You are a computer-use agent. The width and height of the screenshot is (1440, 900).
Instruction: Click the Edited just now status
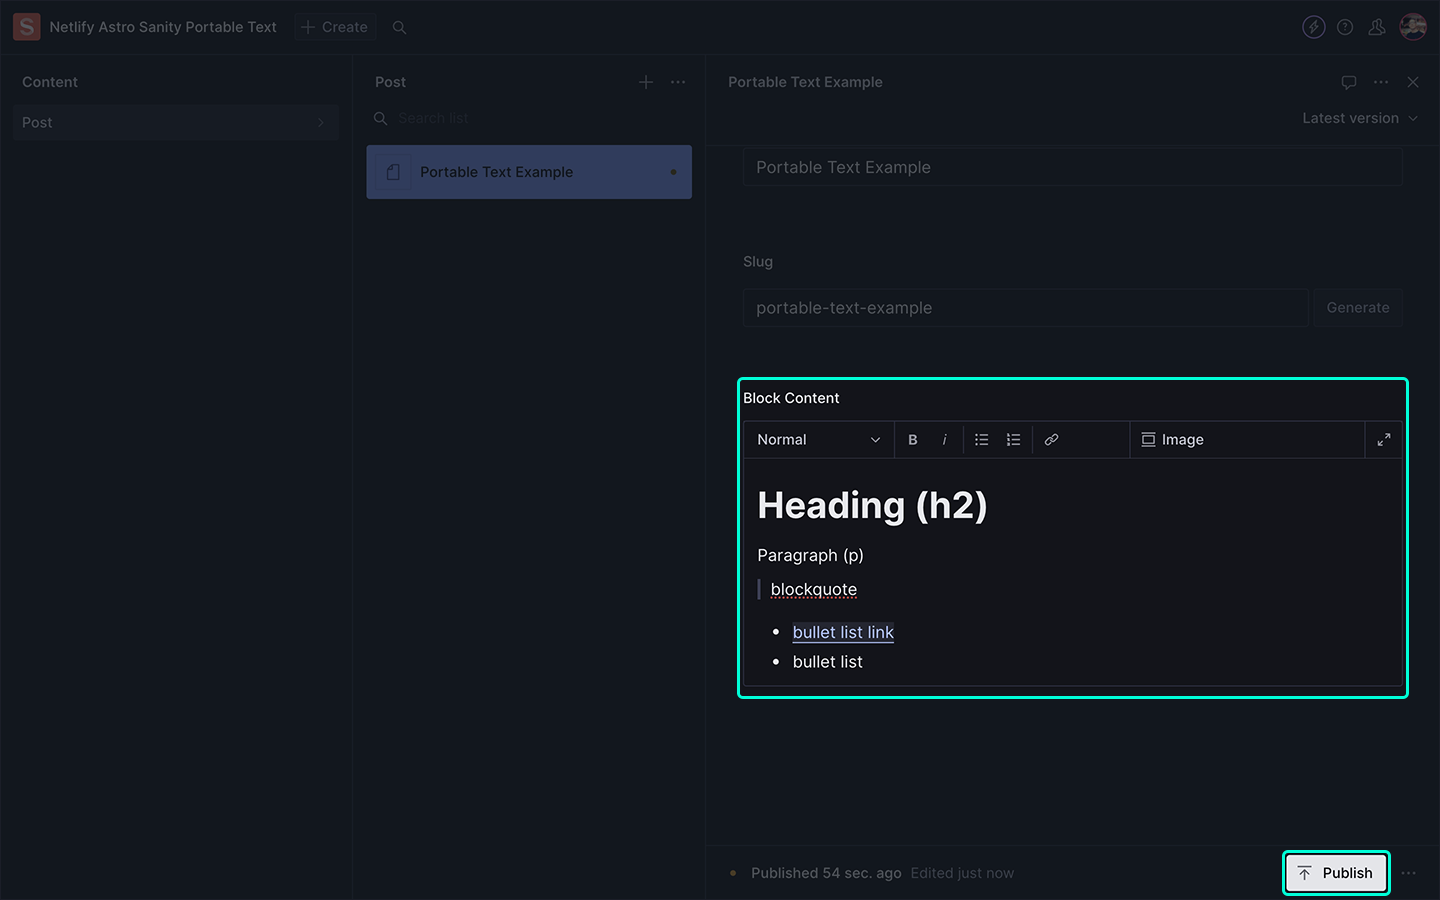click(962, 873)
